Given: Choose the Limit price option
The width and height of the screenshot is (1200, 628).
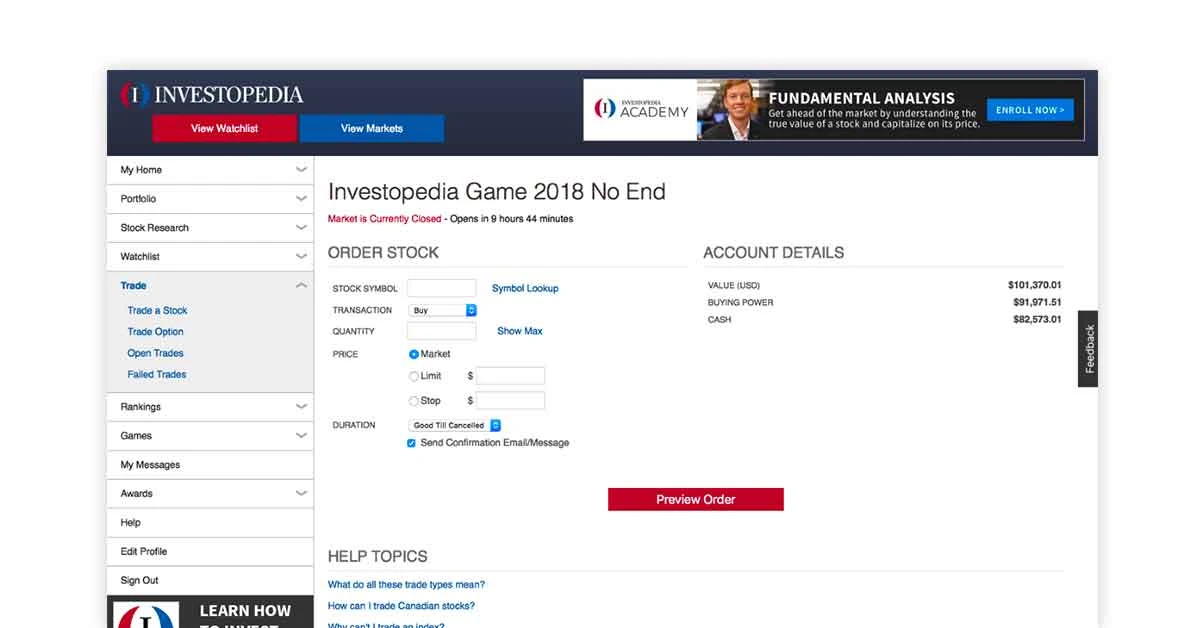Looking at the screenshot, I should [414, 376].
